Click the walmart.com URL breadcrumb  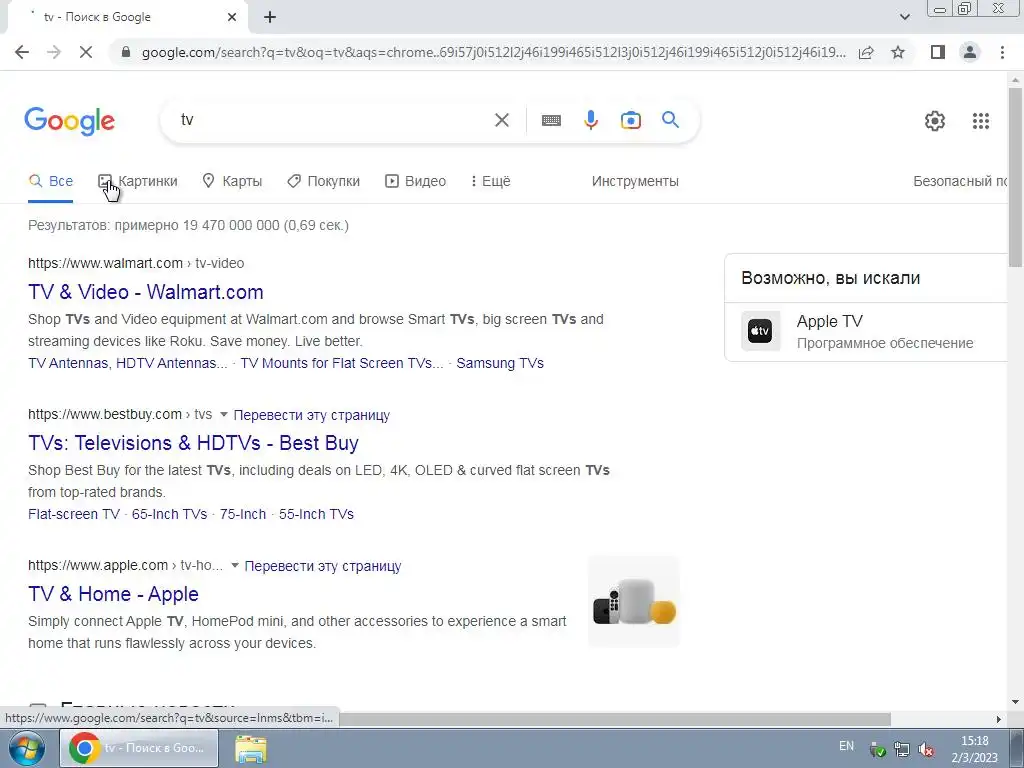click(x=136, y=263)
